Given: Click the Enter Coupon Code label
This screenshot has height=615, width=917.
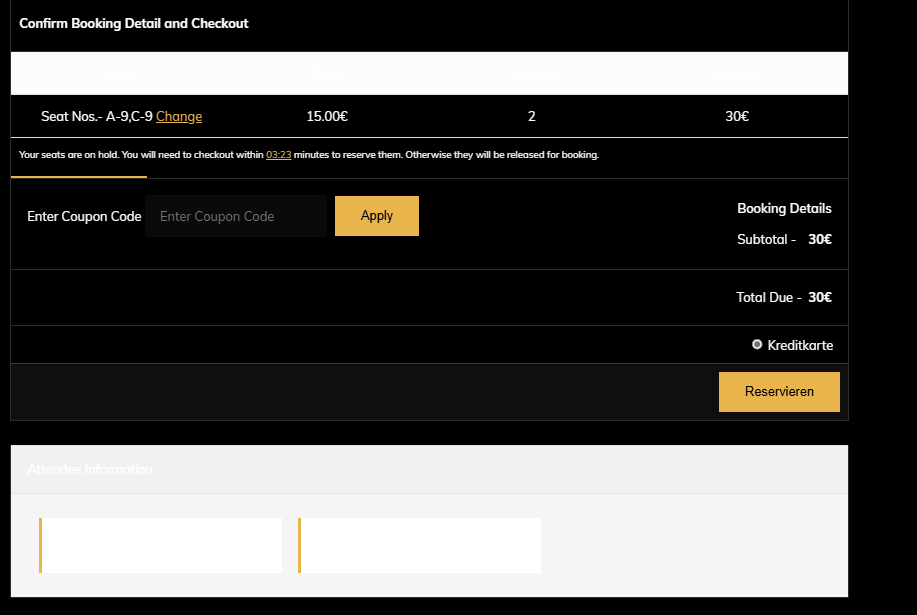Looking at the screenshot, I should 84,216.
